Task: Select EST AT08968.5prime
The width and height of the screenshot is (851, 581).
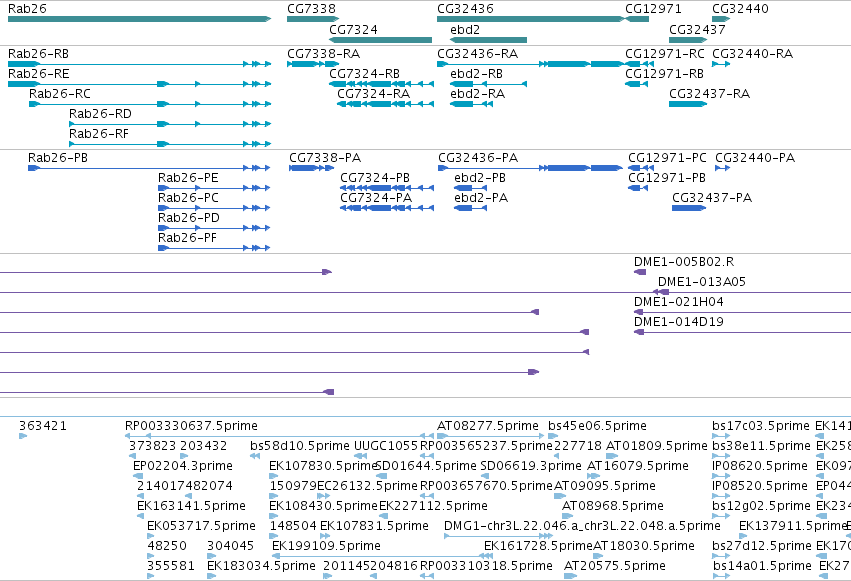Action: pyautogui.click(x=569, y=516)
